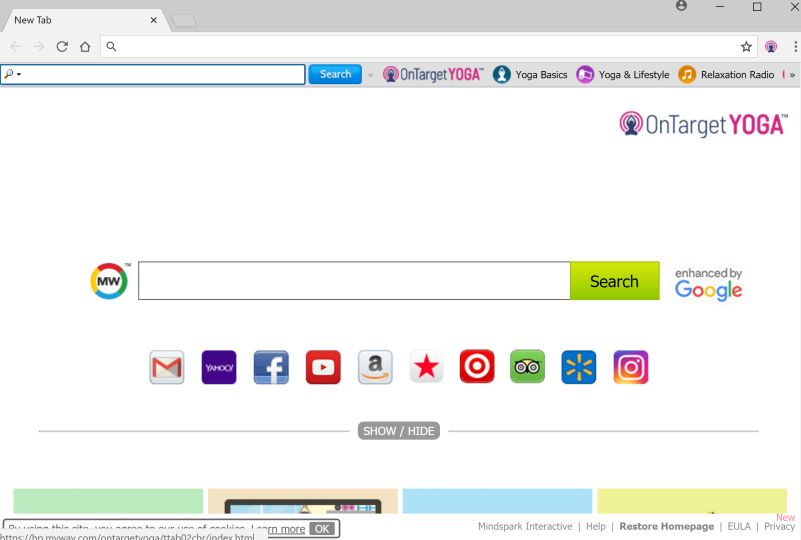
Task: Open the Instagram shortcut icon
Action: pyautogui.click(x=630, y=367)
